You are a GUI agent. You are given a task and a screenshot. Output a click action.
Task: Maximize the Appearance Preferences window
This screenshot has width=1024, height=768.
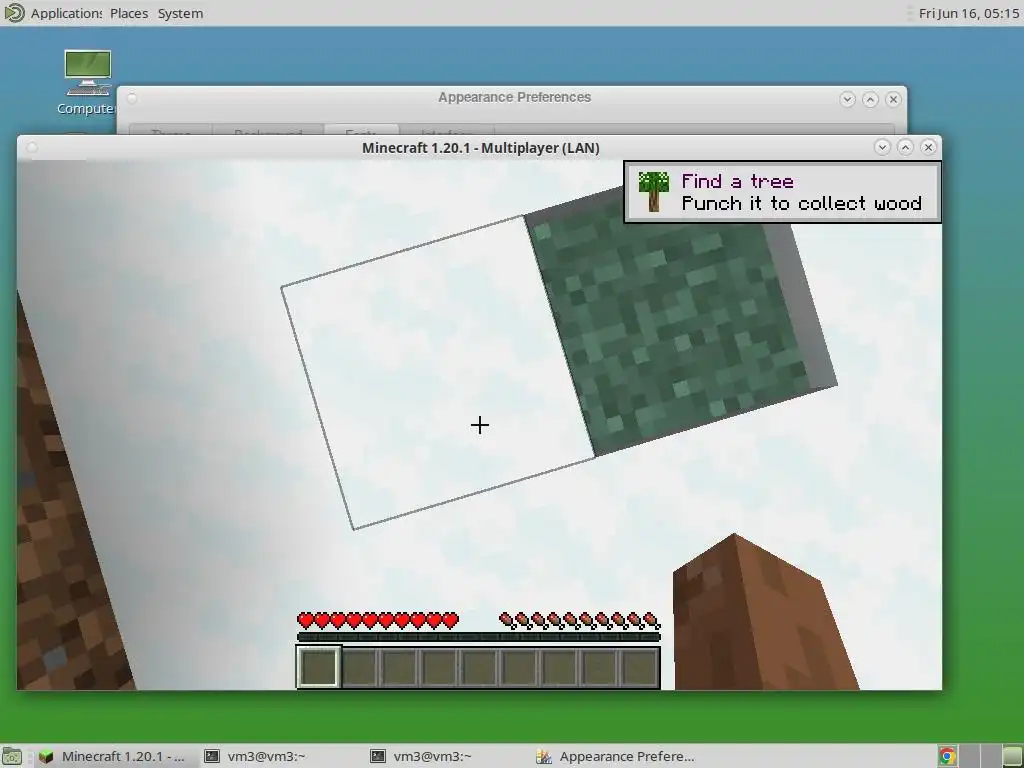(x=871, y=99)
